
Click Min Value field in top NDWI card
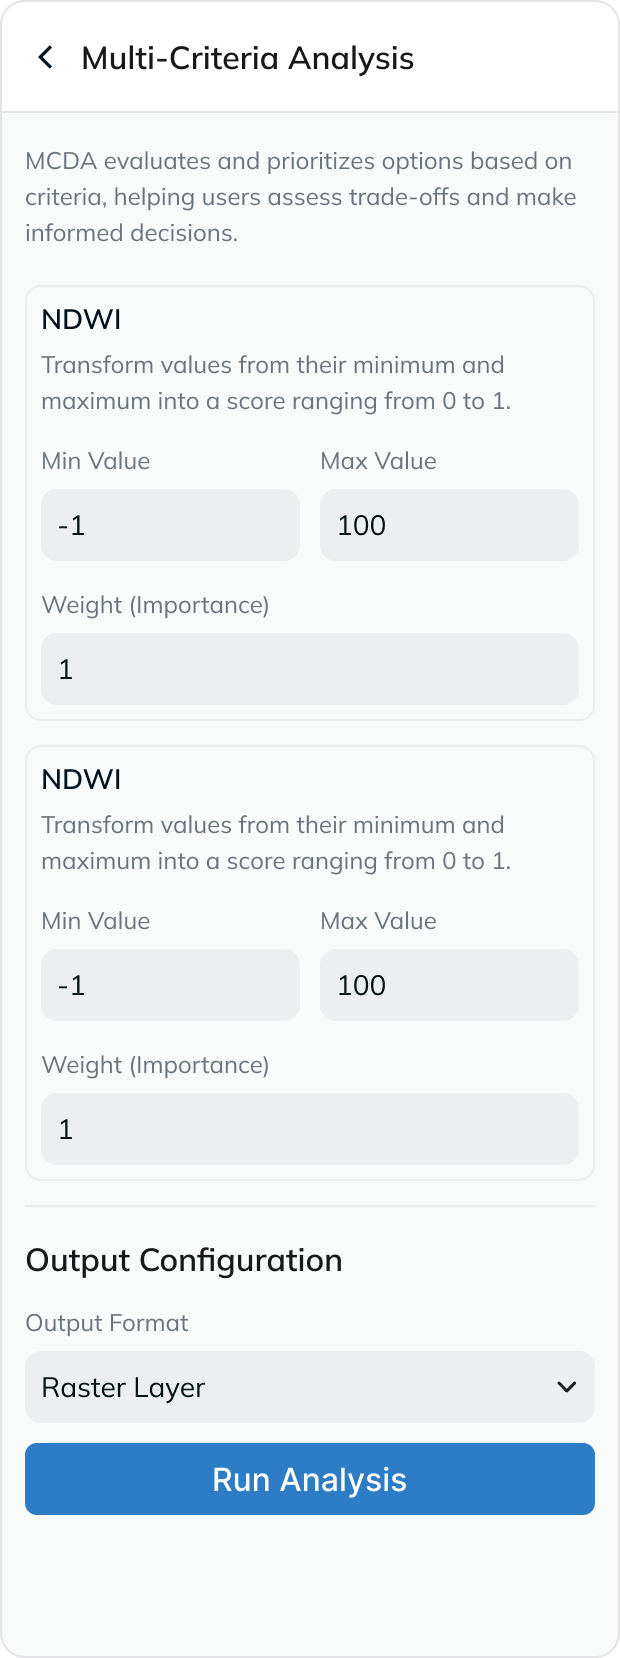pyautogui.click(x=170, y=525)
